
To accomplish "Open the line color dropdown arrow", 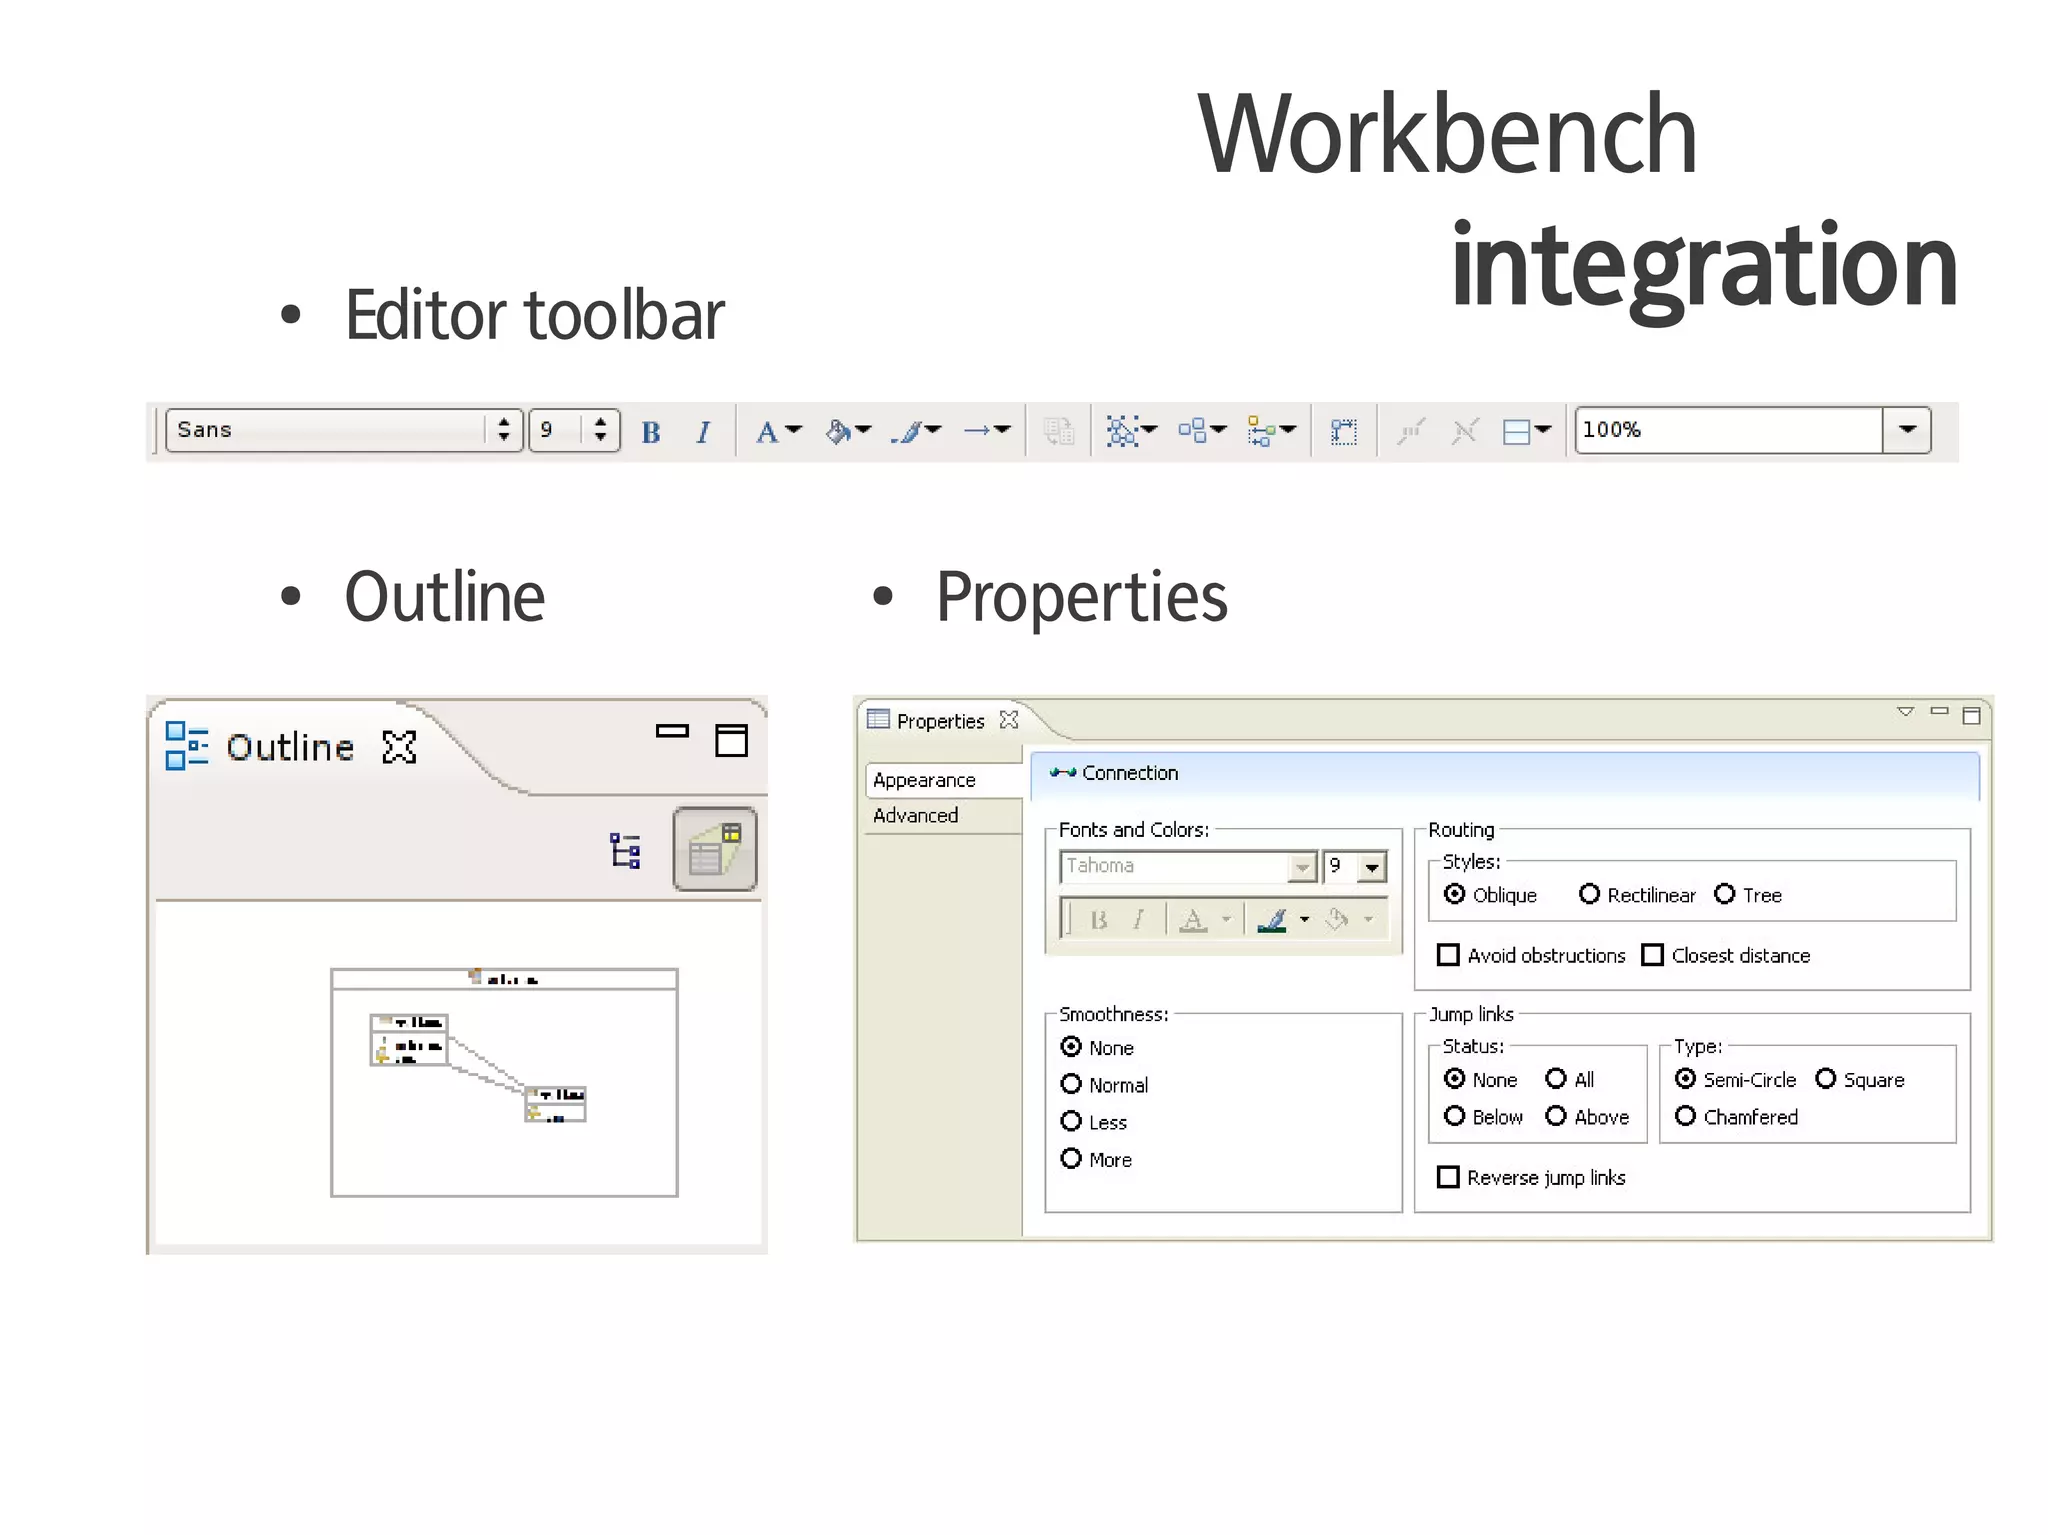I will [x=934, y=430].
